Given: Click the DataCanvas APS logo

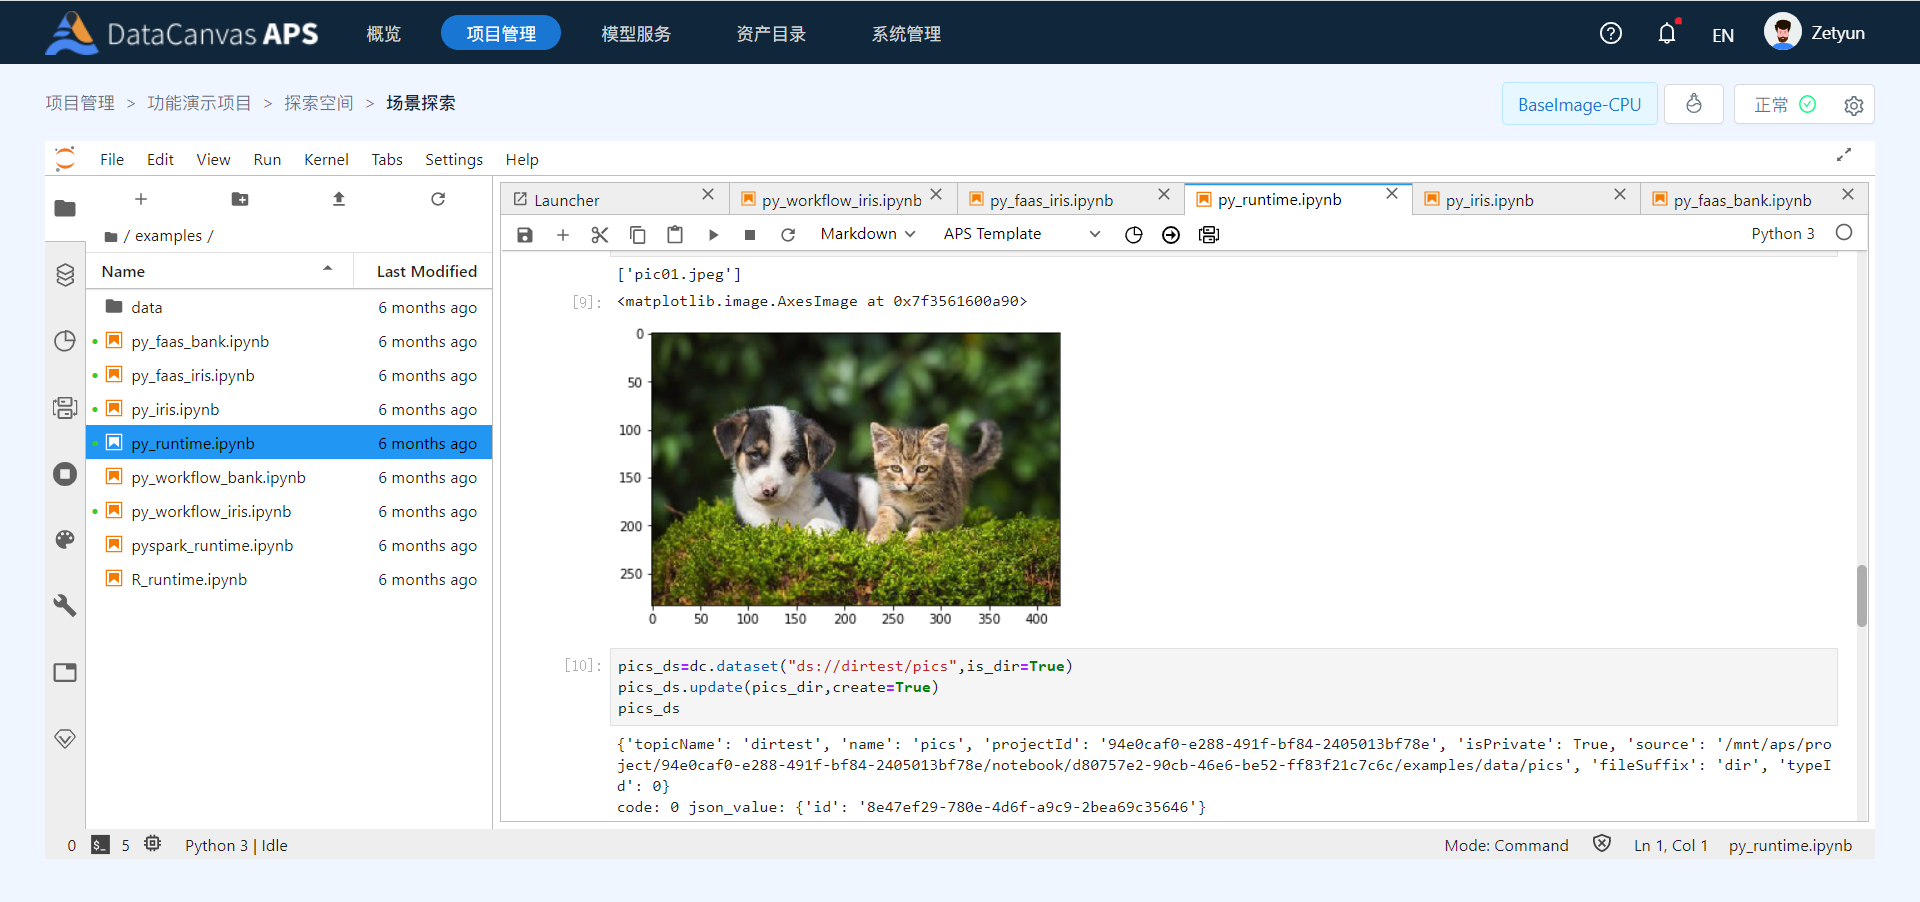Looking at the screenshot, I should click(182, 33).
